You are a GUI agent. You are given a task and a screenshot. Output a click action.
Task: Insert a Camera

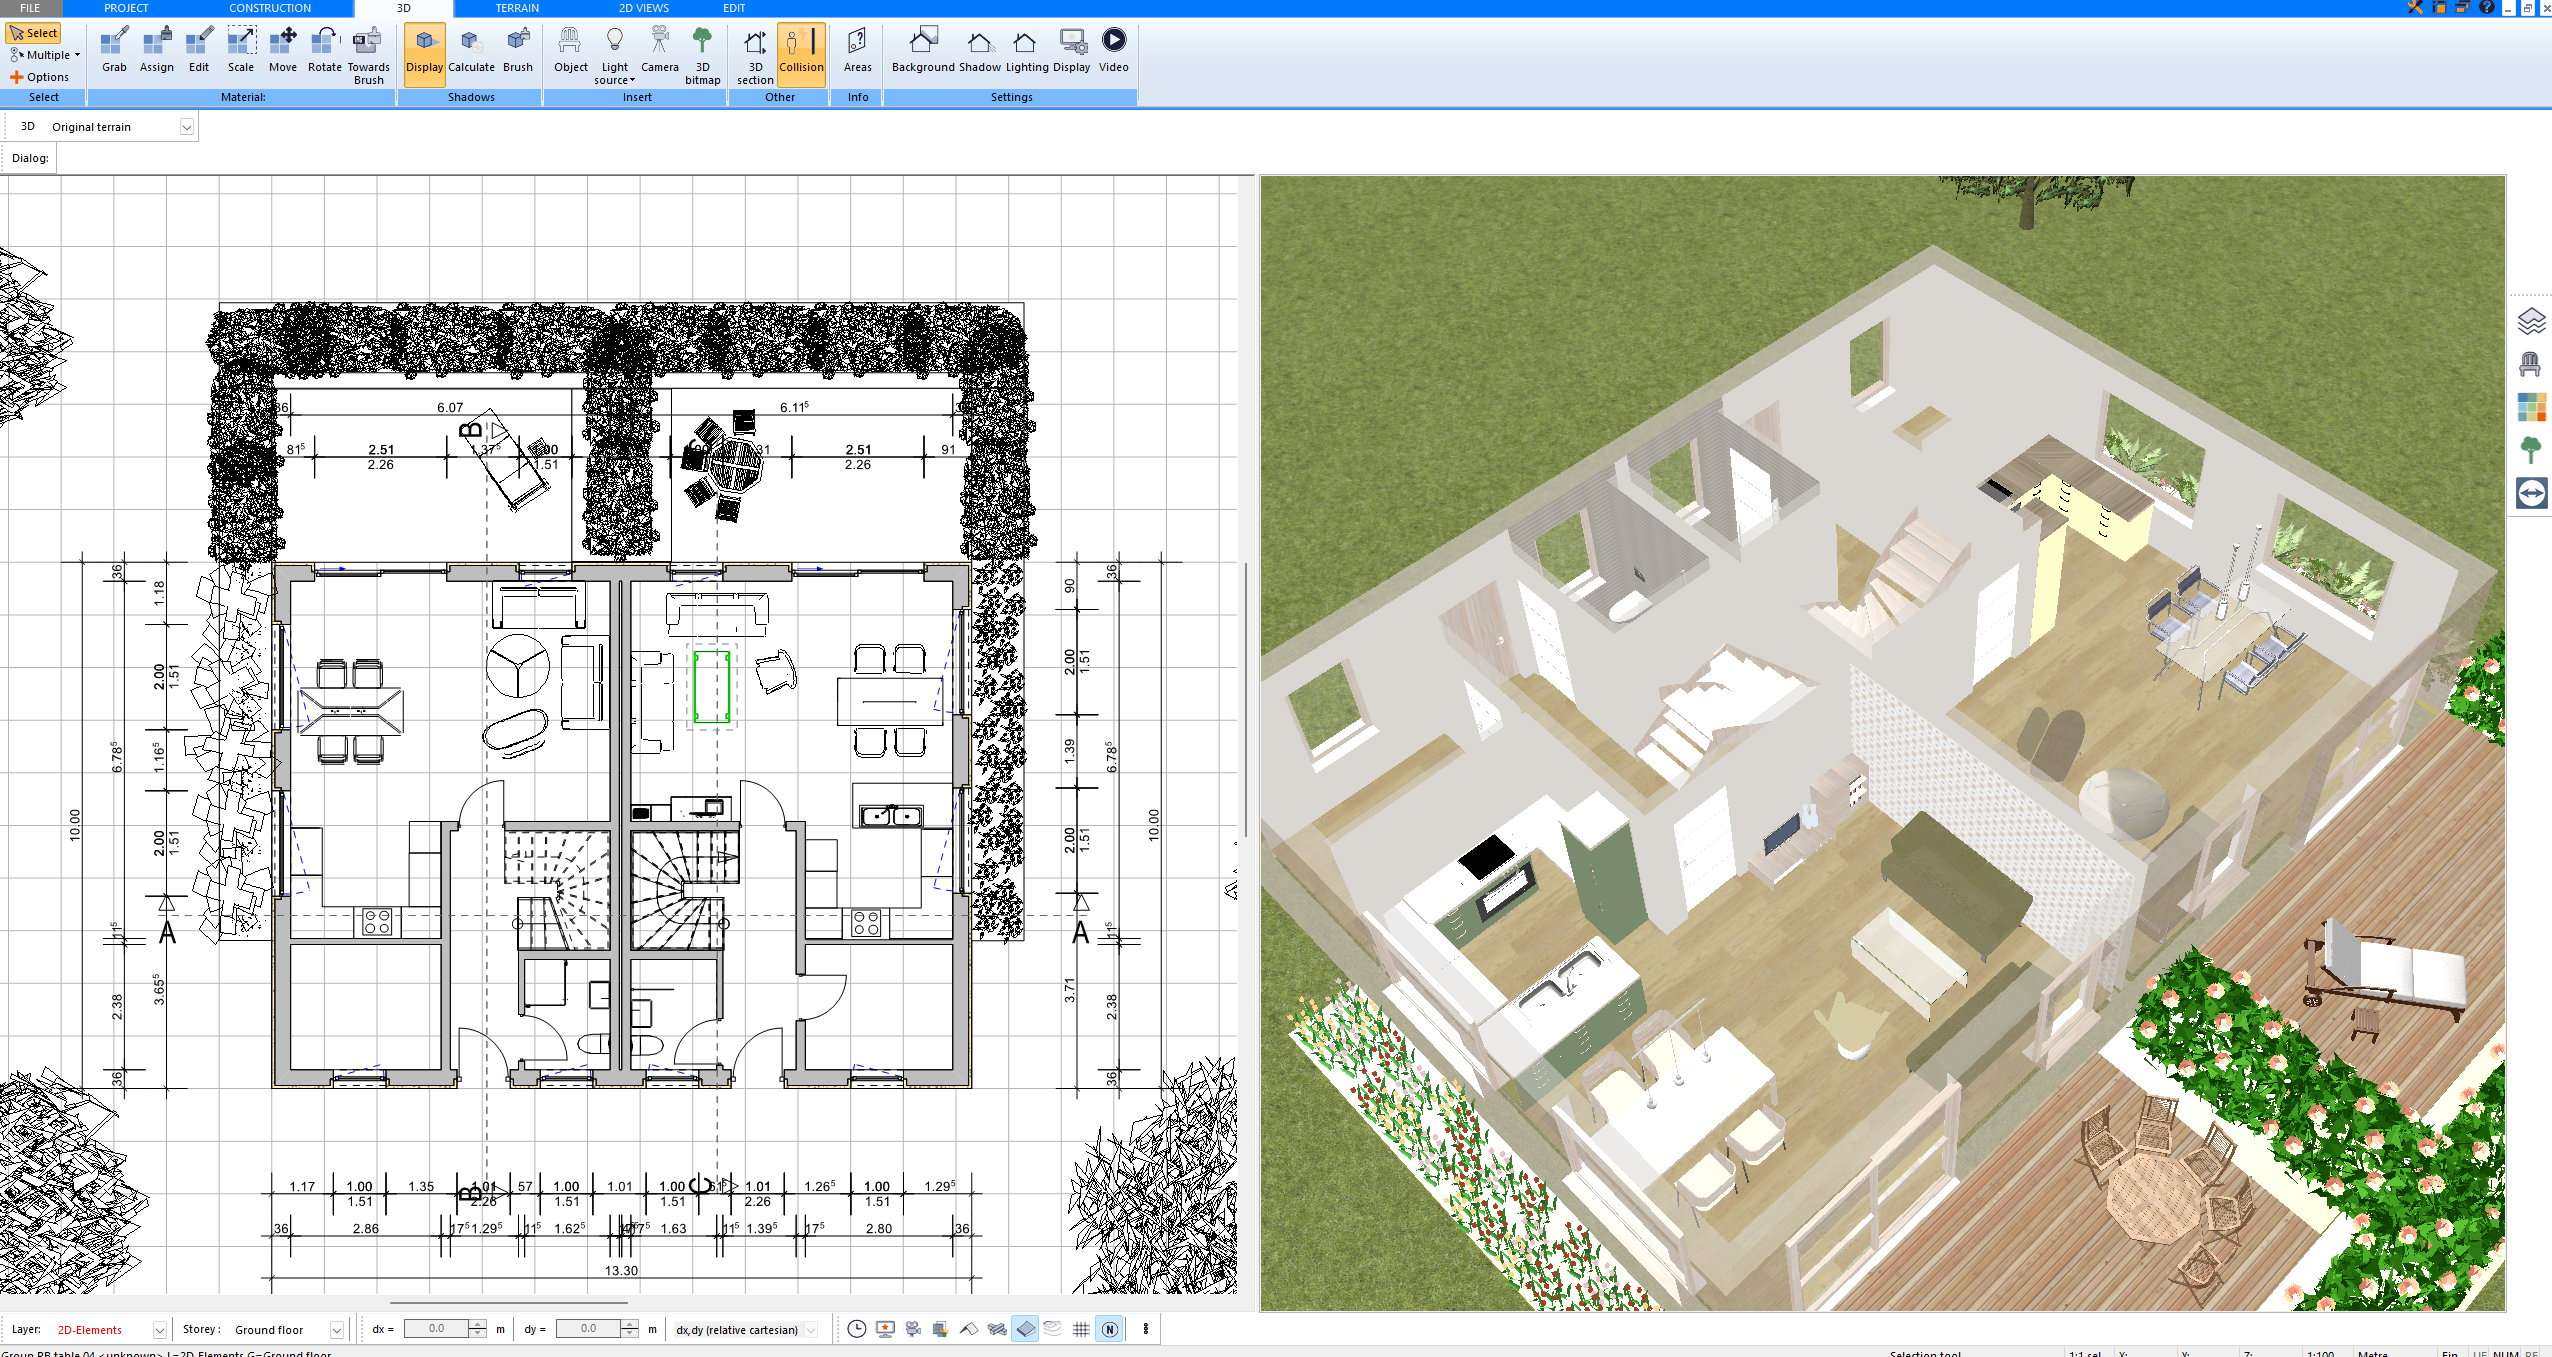click(x=659, y=50)
